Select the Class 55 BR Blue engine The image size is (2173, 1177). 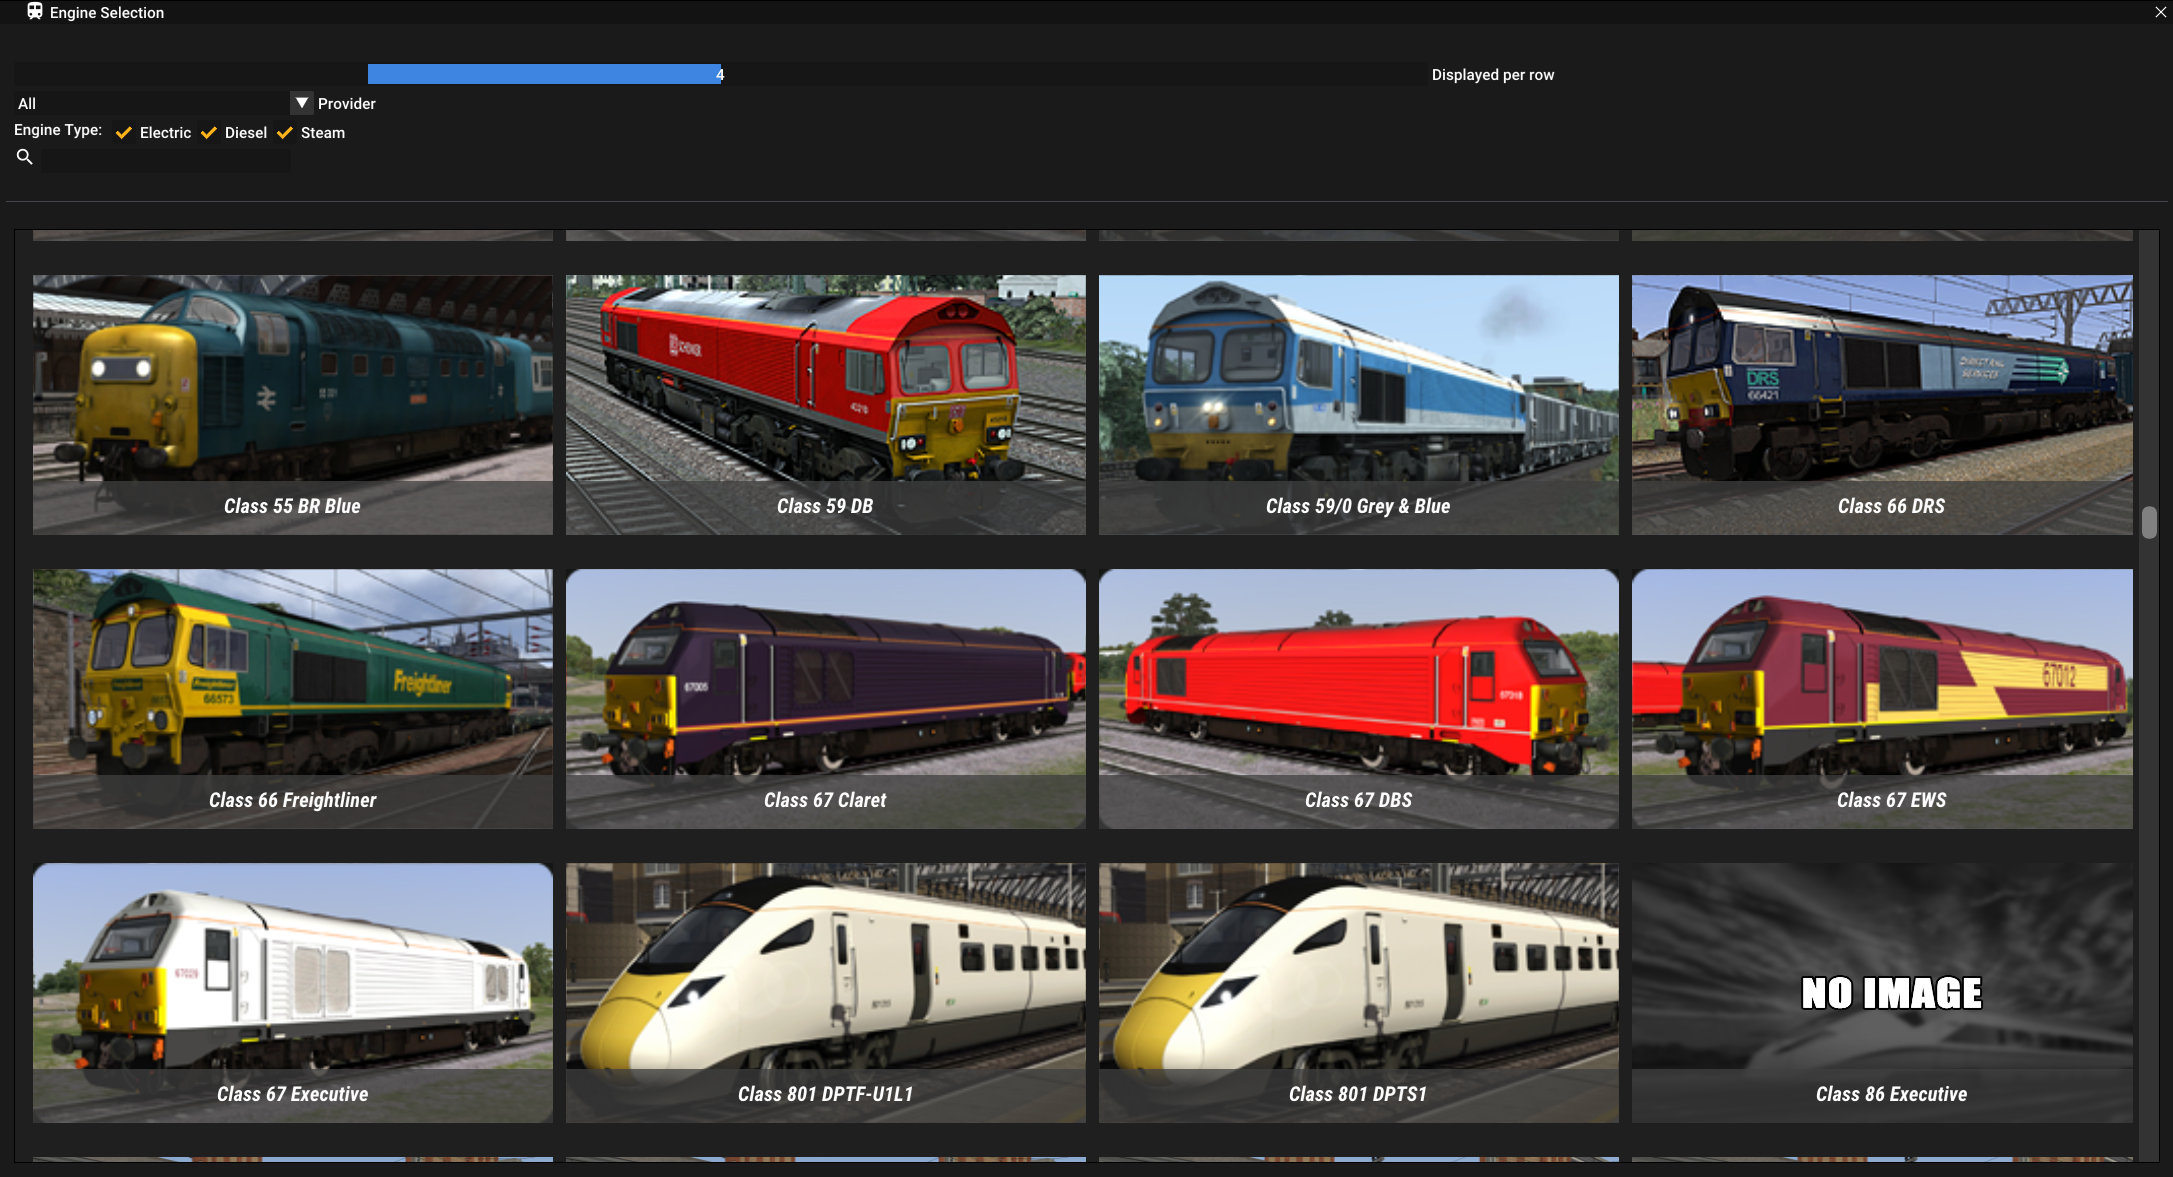(292, 404)
